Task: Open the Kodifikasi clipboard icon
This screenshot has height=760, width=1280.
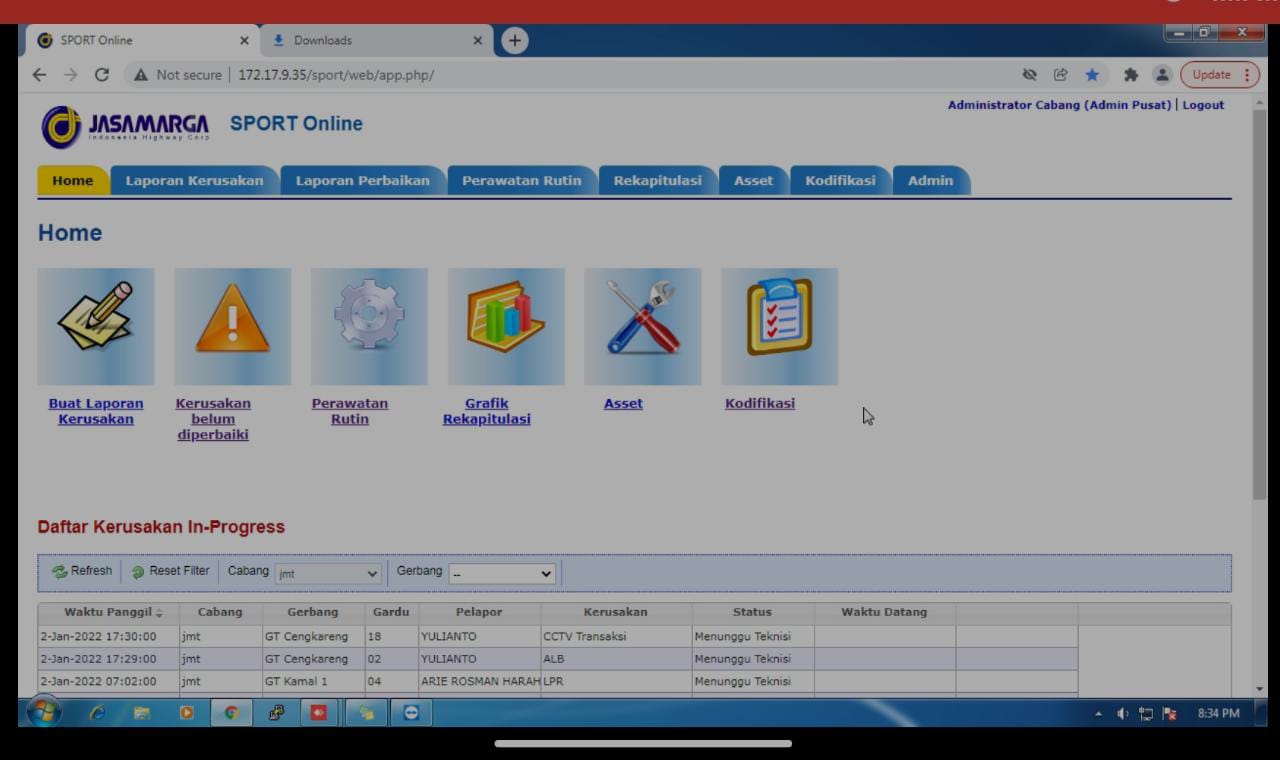Action: [779, 326]
